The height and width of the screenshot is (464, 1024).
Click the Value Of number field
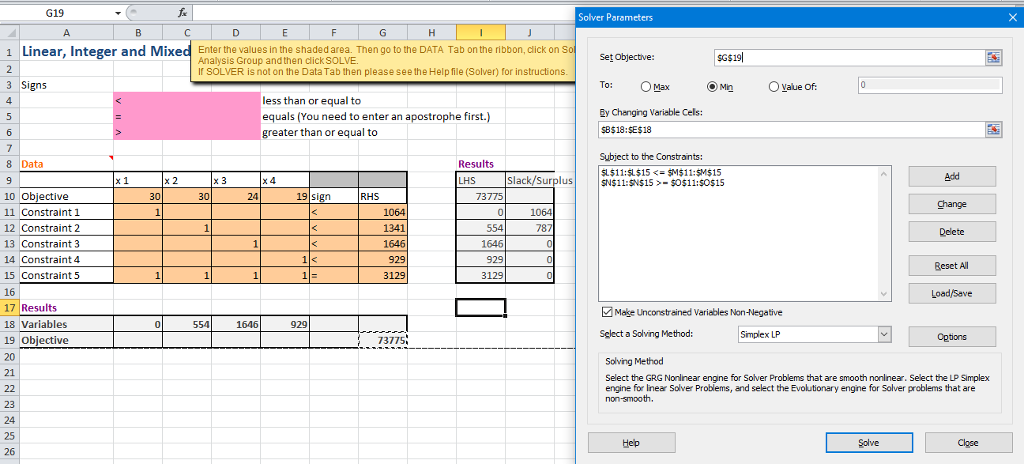click(x=929, y=86)
